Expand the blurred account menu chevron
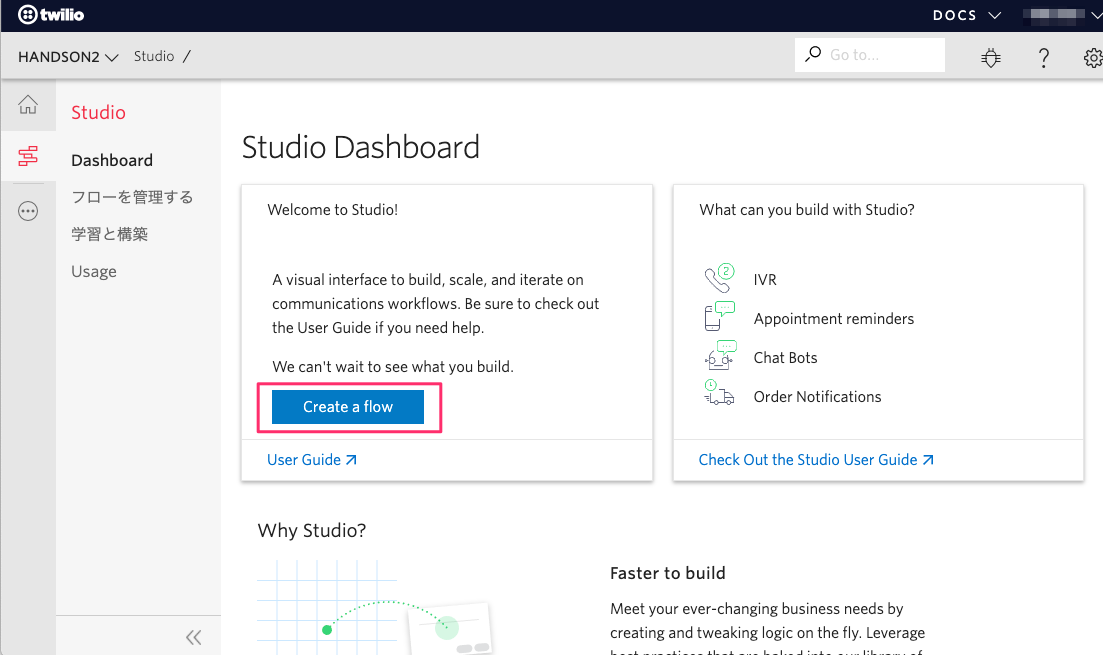Image resolution: width=1103 pixels, height=655 pixels. pos(1095,15)
